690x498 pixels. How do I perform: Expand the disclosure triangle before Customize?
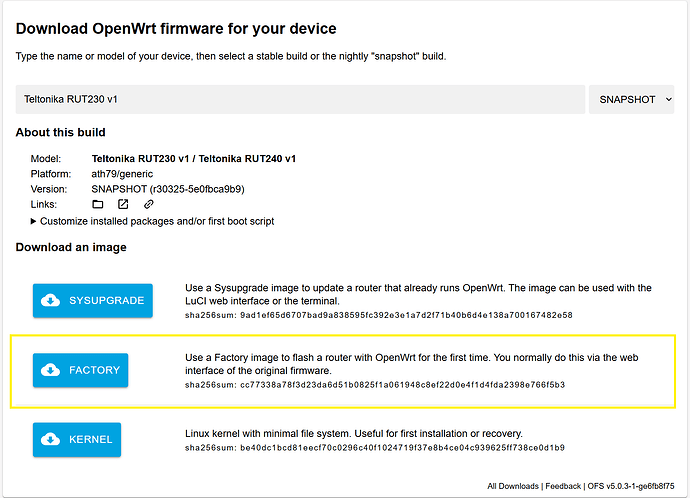coord(35,221)
